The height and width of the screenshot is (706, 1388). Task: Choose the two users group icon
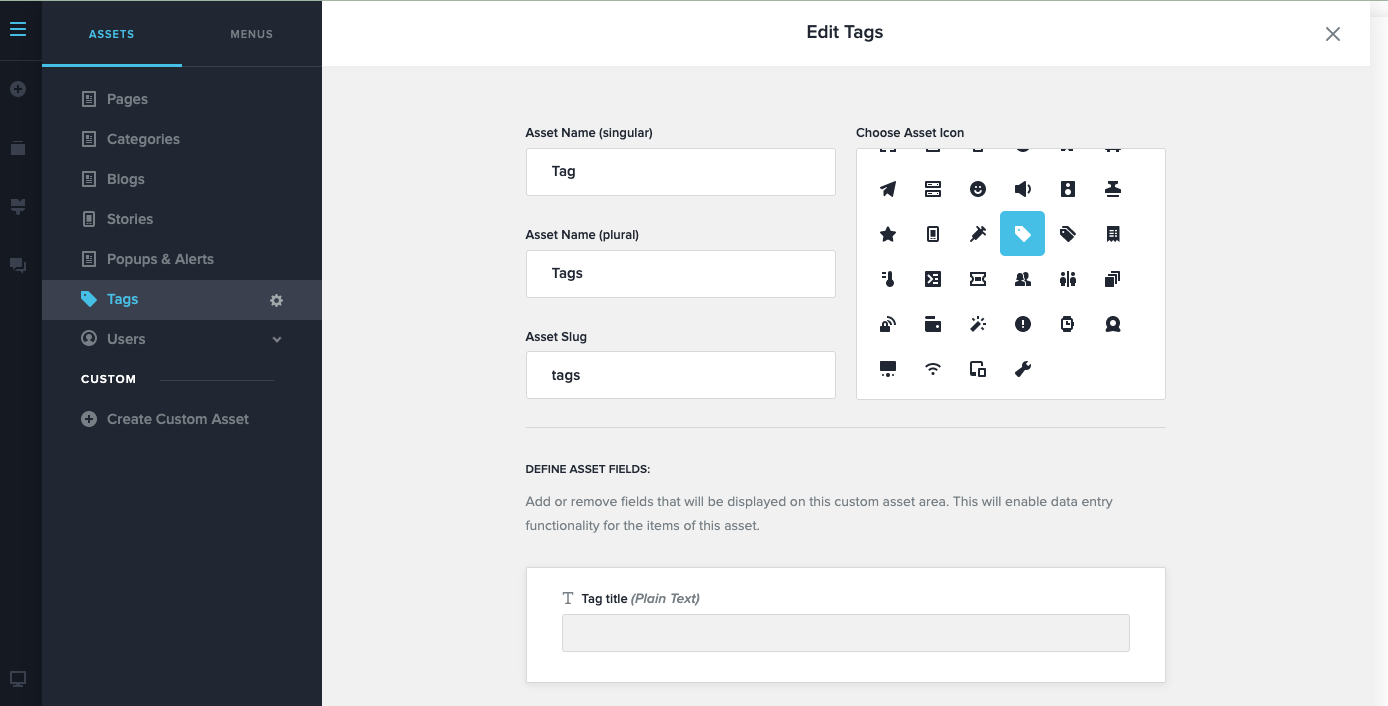pos(1023,279)
